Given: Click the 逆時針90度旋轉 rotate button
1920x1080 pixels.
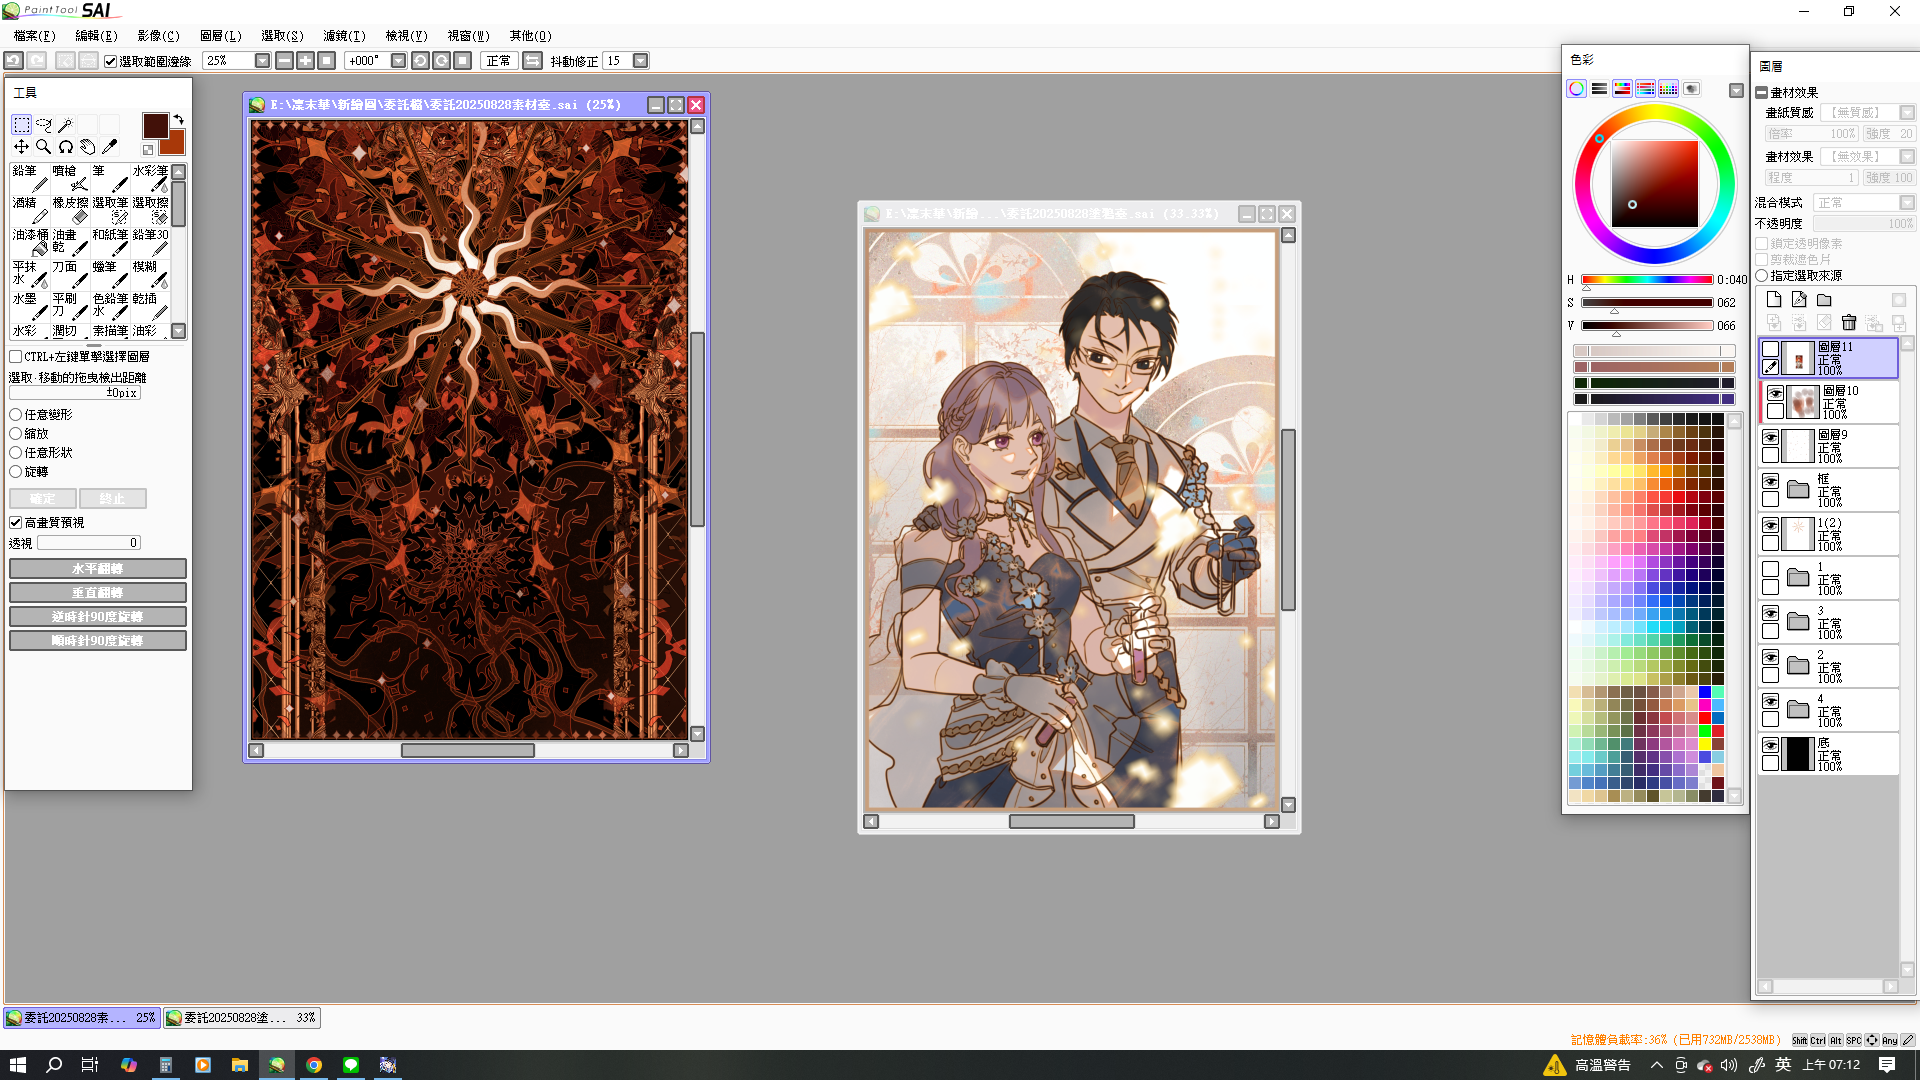Looking at the screenshot, I should pos(98,617).
